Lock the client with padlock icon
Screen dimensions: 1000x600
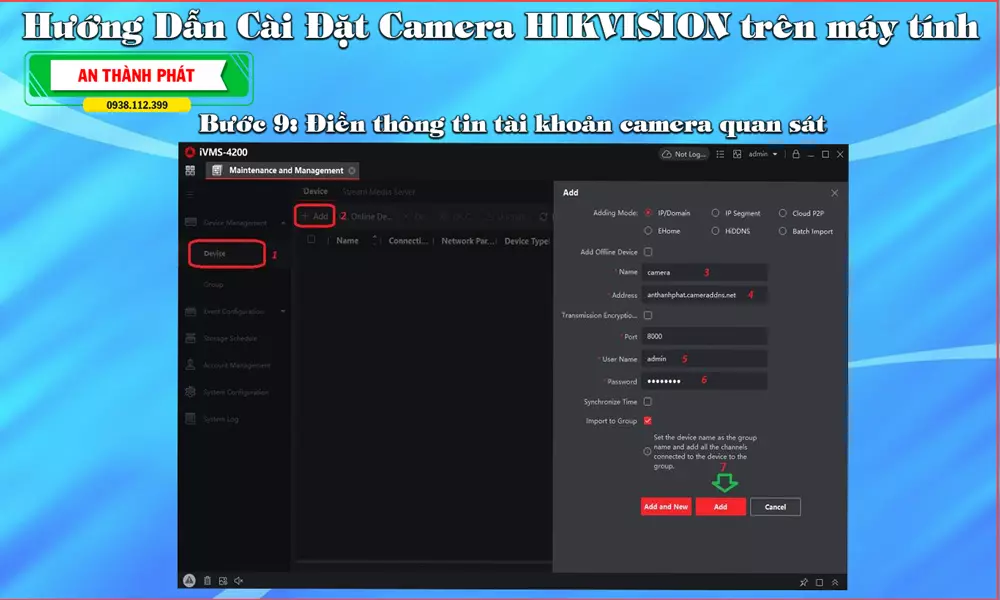(796, 154)
